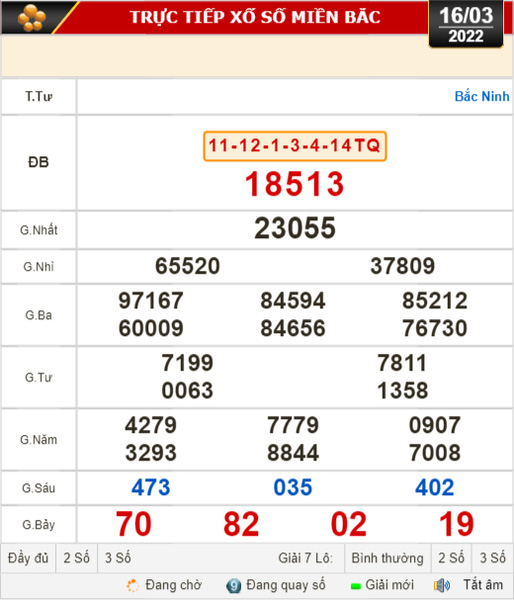Click the fifth prize number 7008
This screenshot has height=600, width=514.
point(435,453)
